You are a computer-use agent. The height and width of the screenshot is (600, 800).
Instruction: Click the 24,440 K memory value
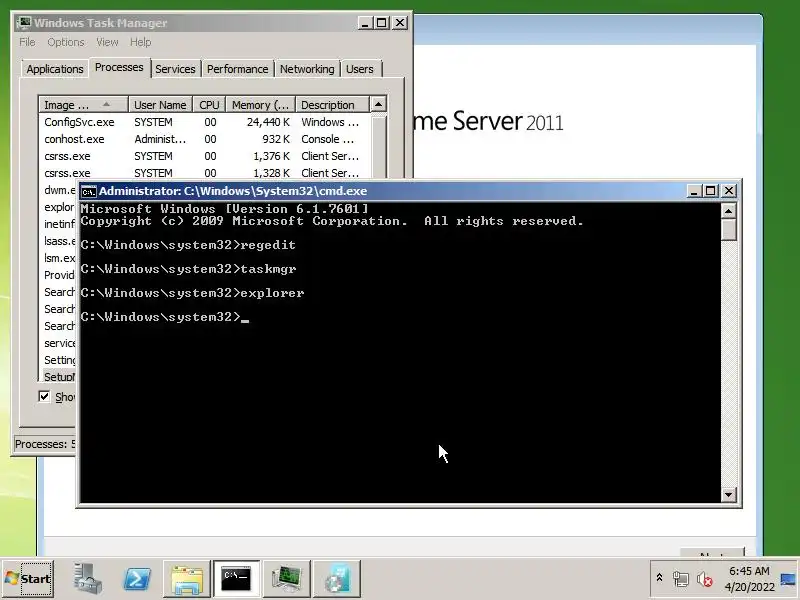(x=268, y=122)
